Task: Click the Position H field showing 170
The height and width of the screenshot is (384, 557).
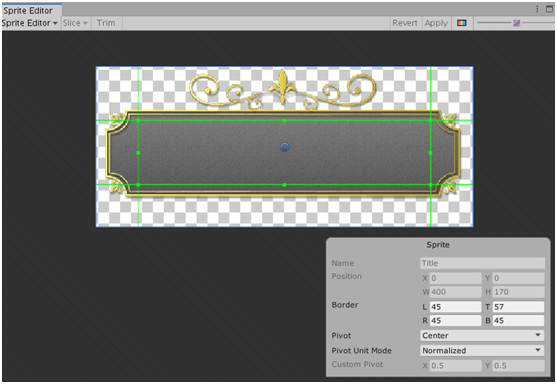Action: pyautogui.click(x=518, y=292)
